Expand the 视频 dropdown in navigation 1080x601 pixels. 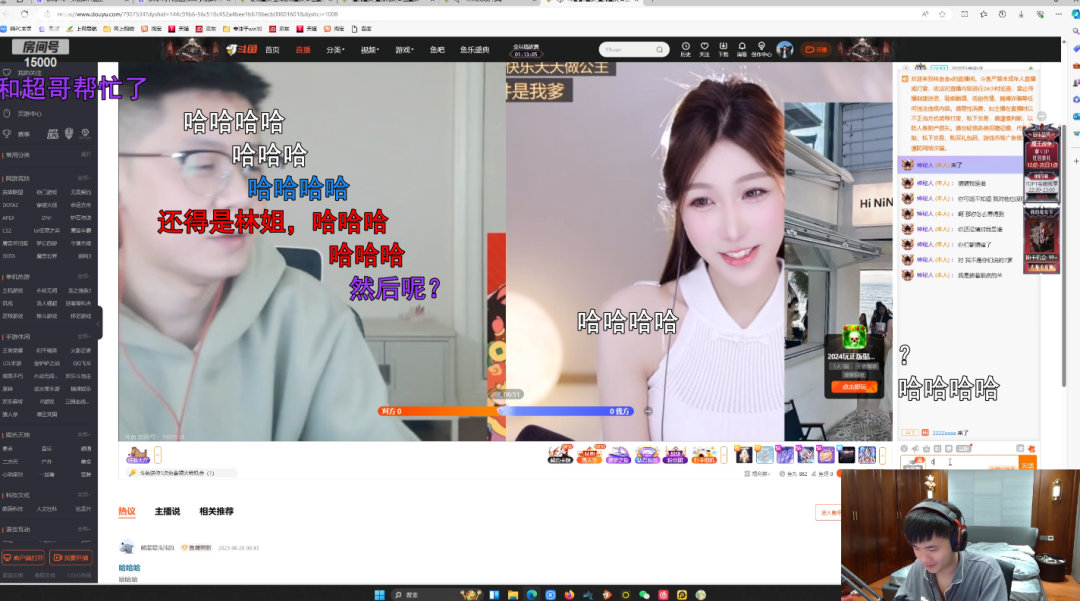370,50
